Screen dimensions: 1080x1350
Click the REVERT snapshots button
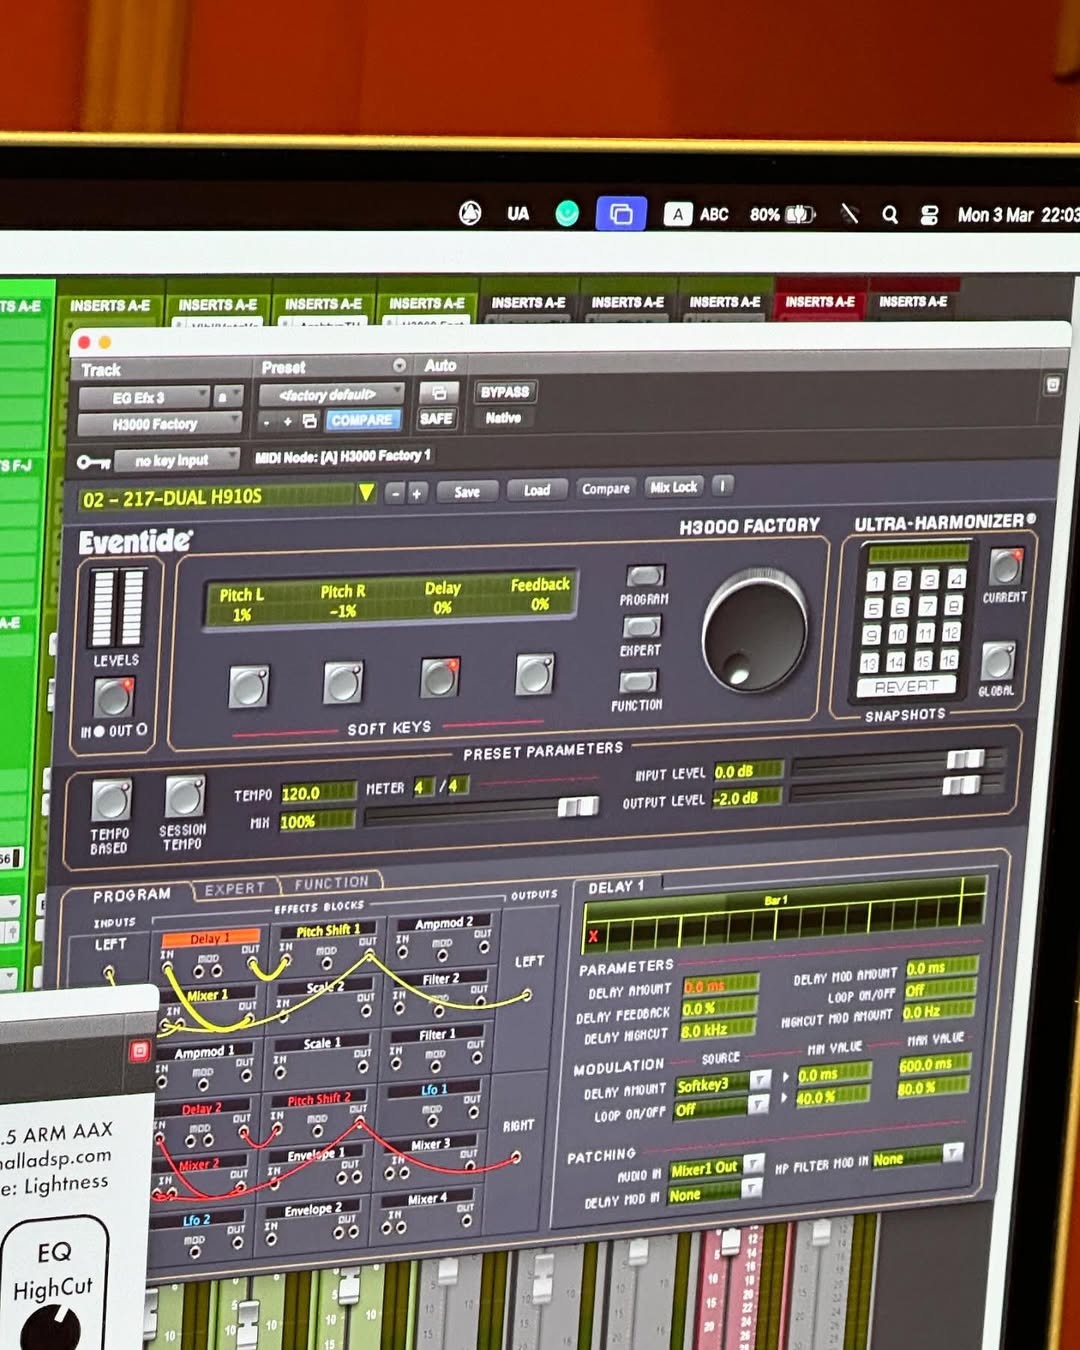[906, 687]
